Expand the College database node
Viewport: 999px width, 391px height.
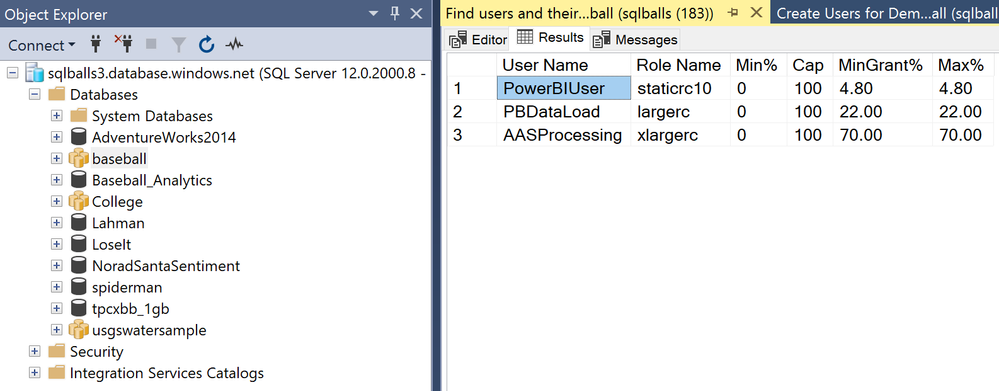point(56,202)
